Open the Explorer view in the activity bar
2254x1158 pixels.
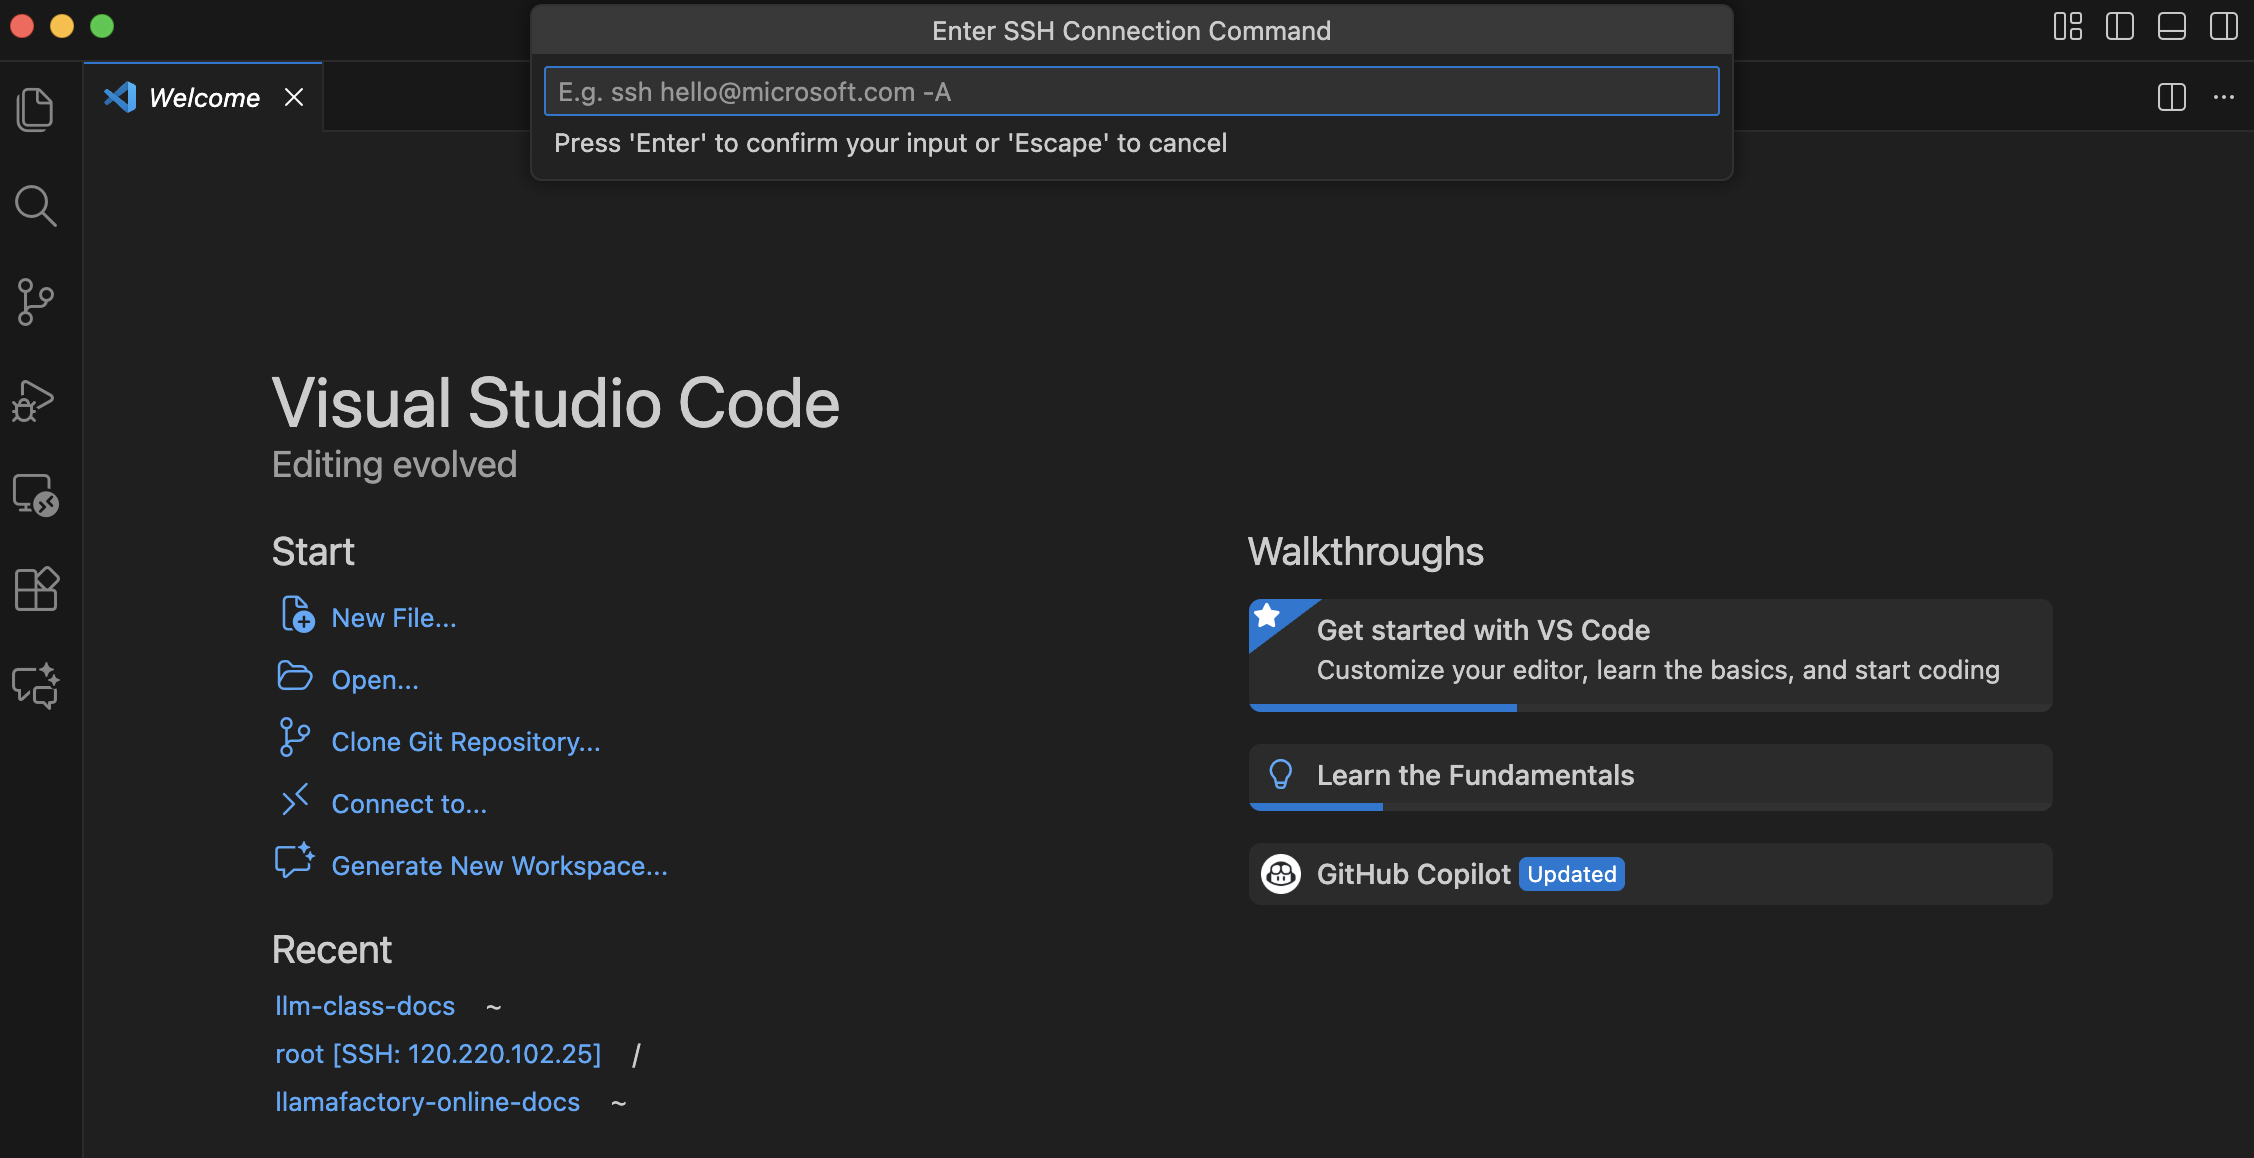[35, 109]
